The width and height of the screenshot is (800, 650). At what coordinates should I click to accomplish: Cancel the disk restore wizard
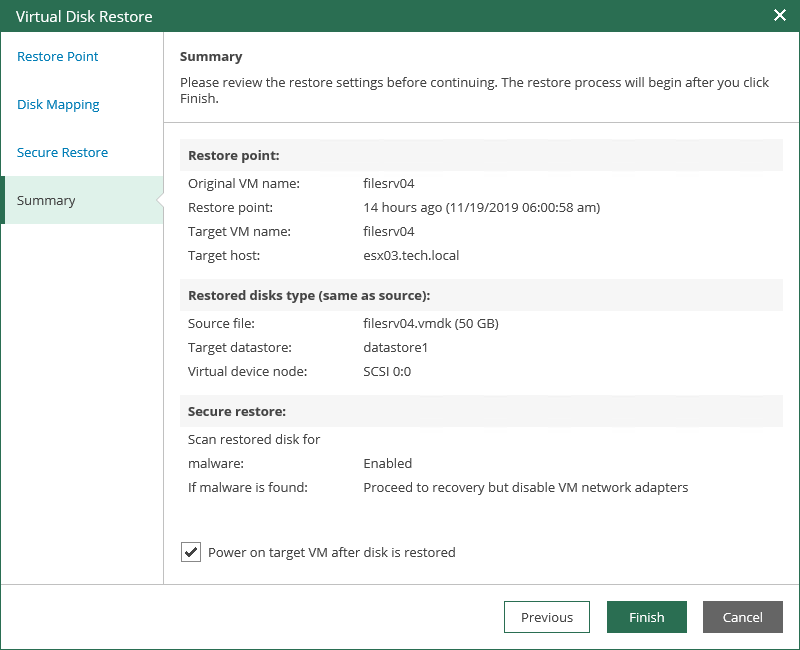(742, 617)
